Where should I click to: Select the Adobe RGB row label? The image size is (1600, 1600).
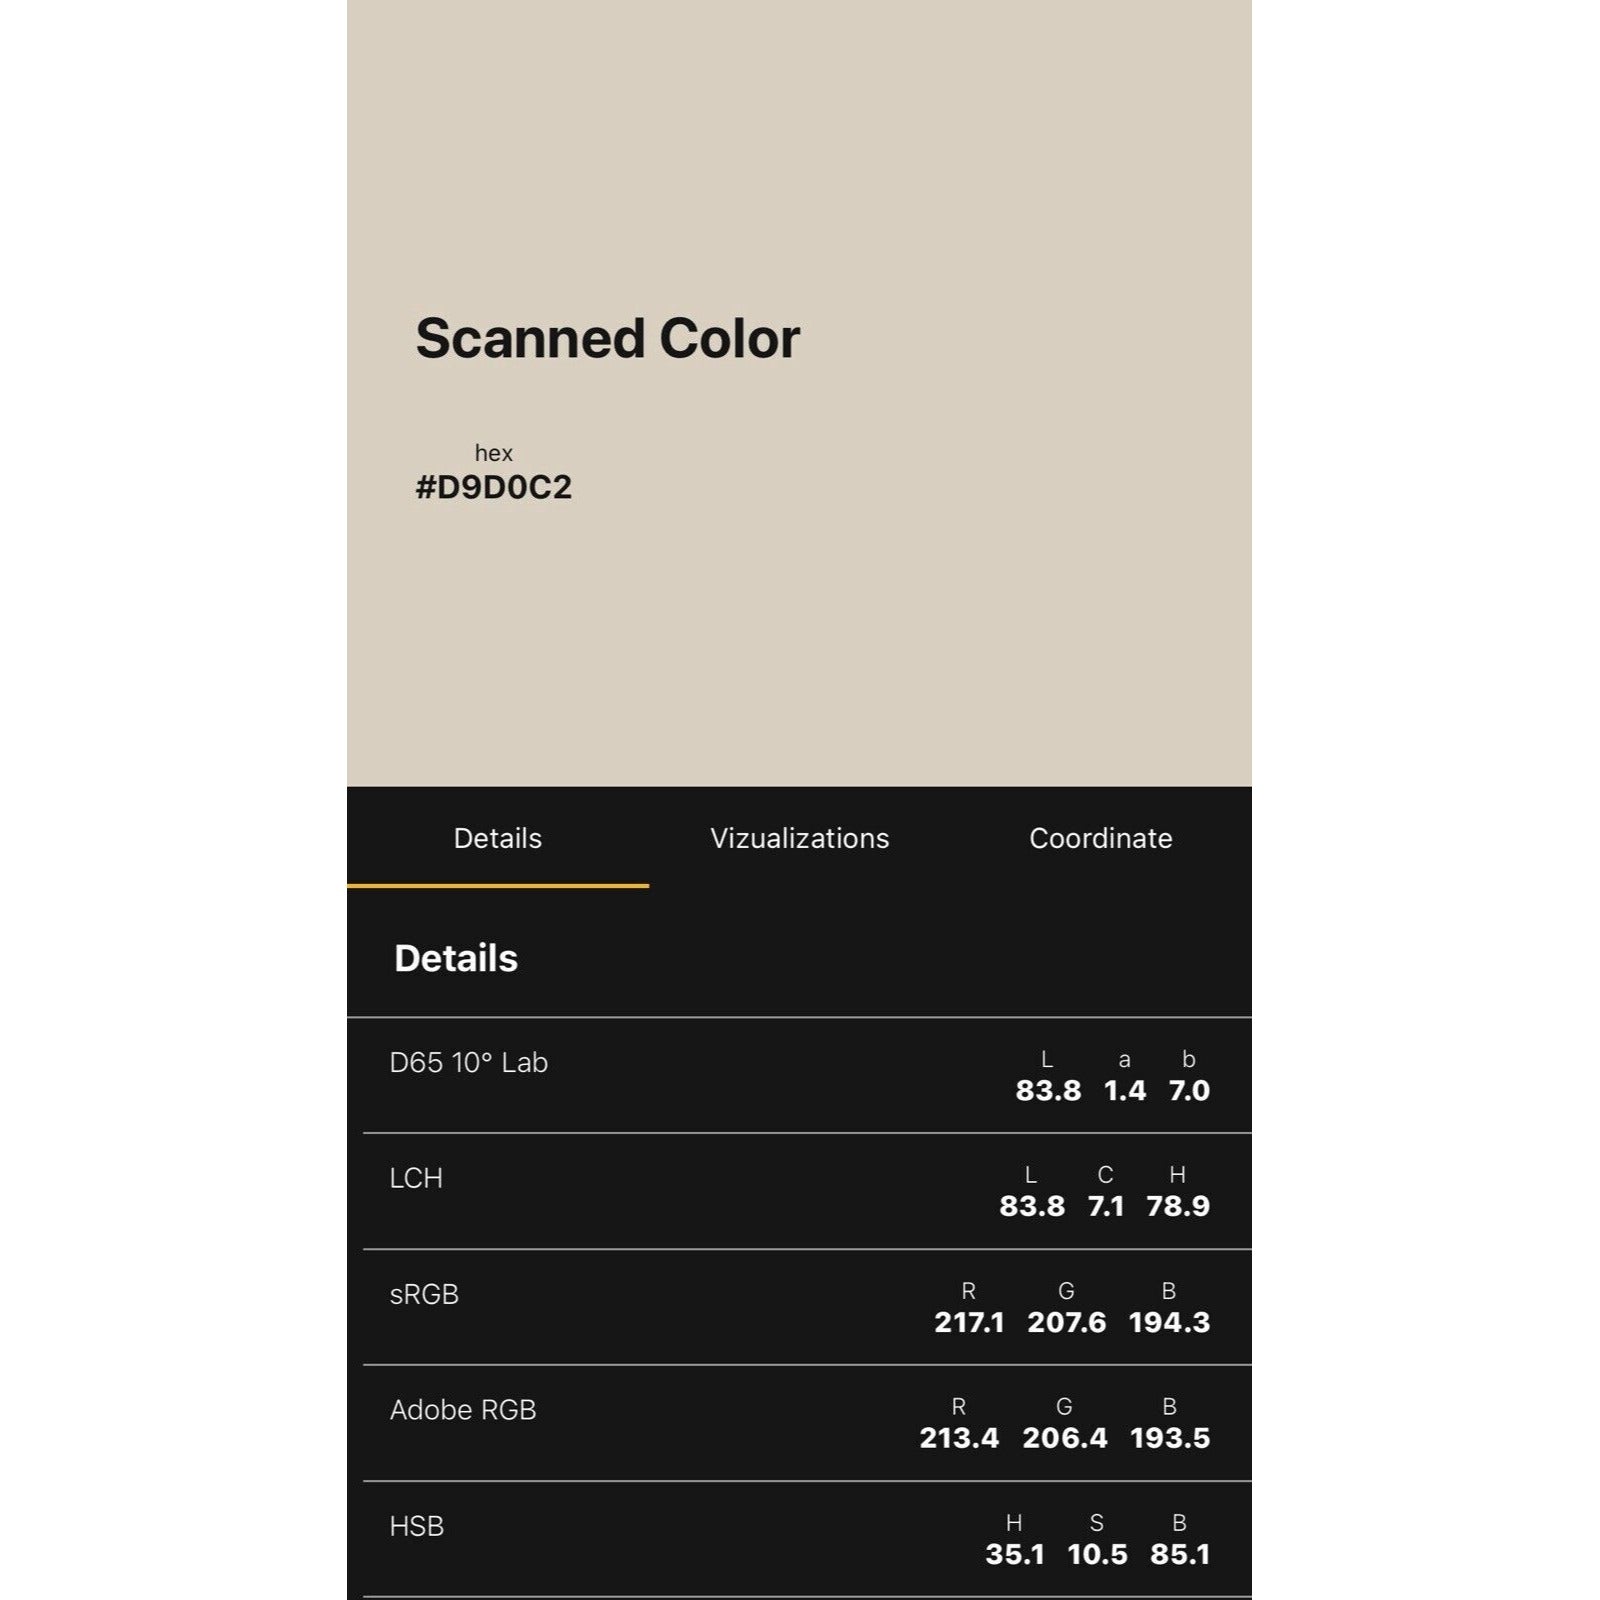click(x=463, y=1410)
